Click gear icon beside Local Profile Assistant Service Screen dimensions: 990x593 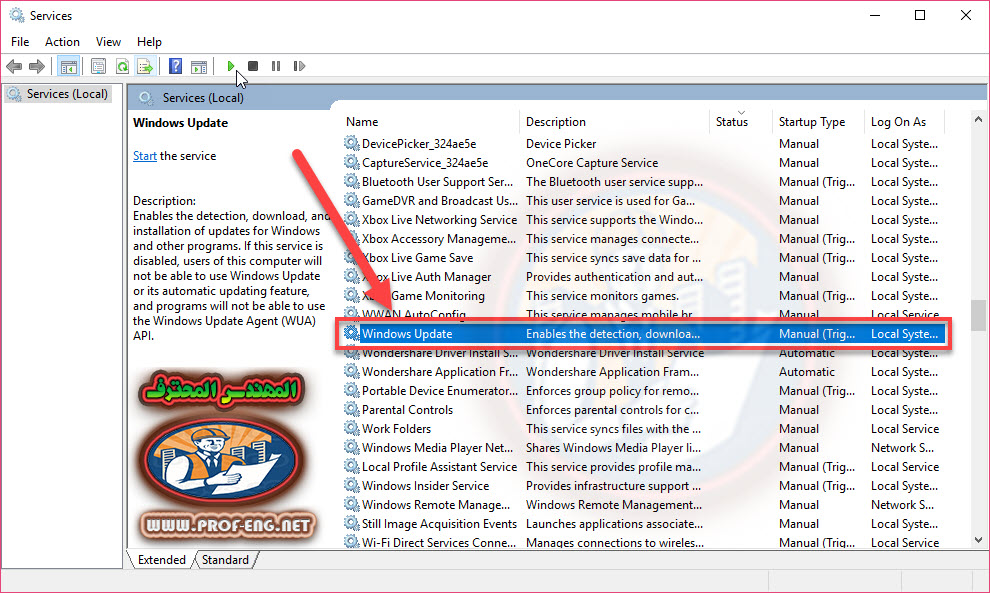(x=352, y=466)
